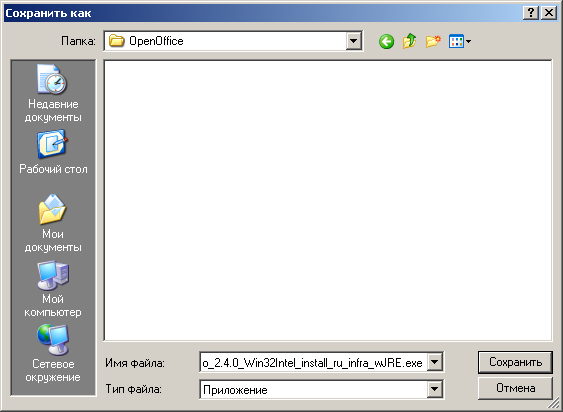Screen dimensions: 563x412
Task: Click the question mark help button
Action: click(531, 13)
